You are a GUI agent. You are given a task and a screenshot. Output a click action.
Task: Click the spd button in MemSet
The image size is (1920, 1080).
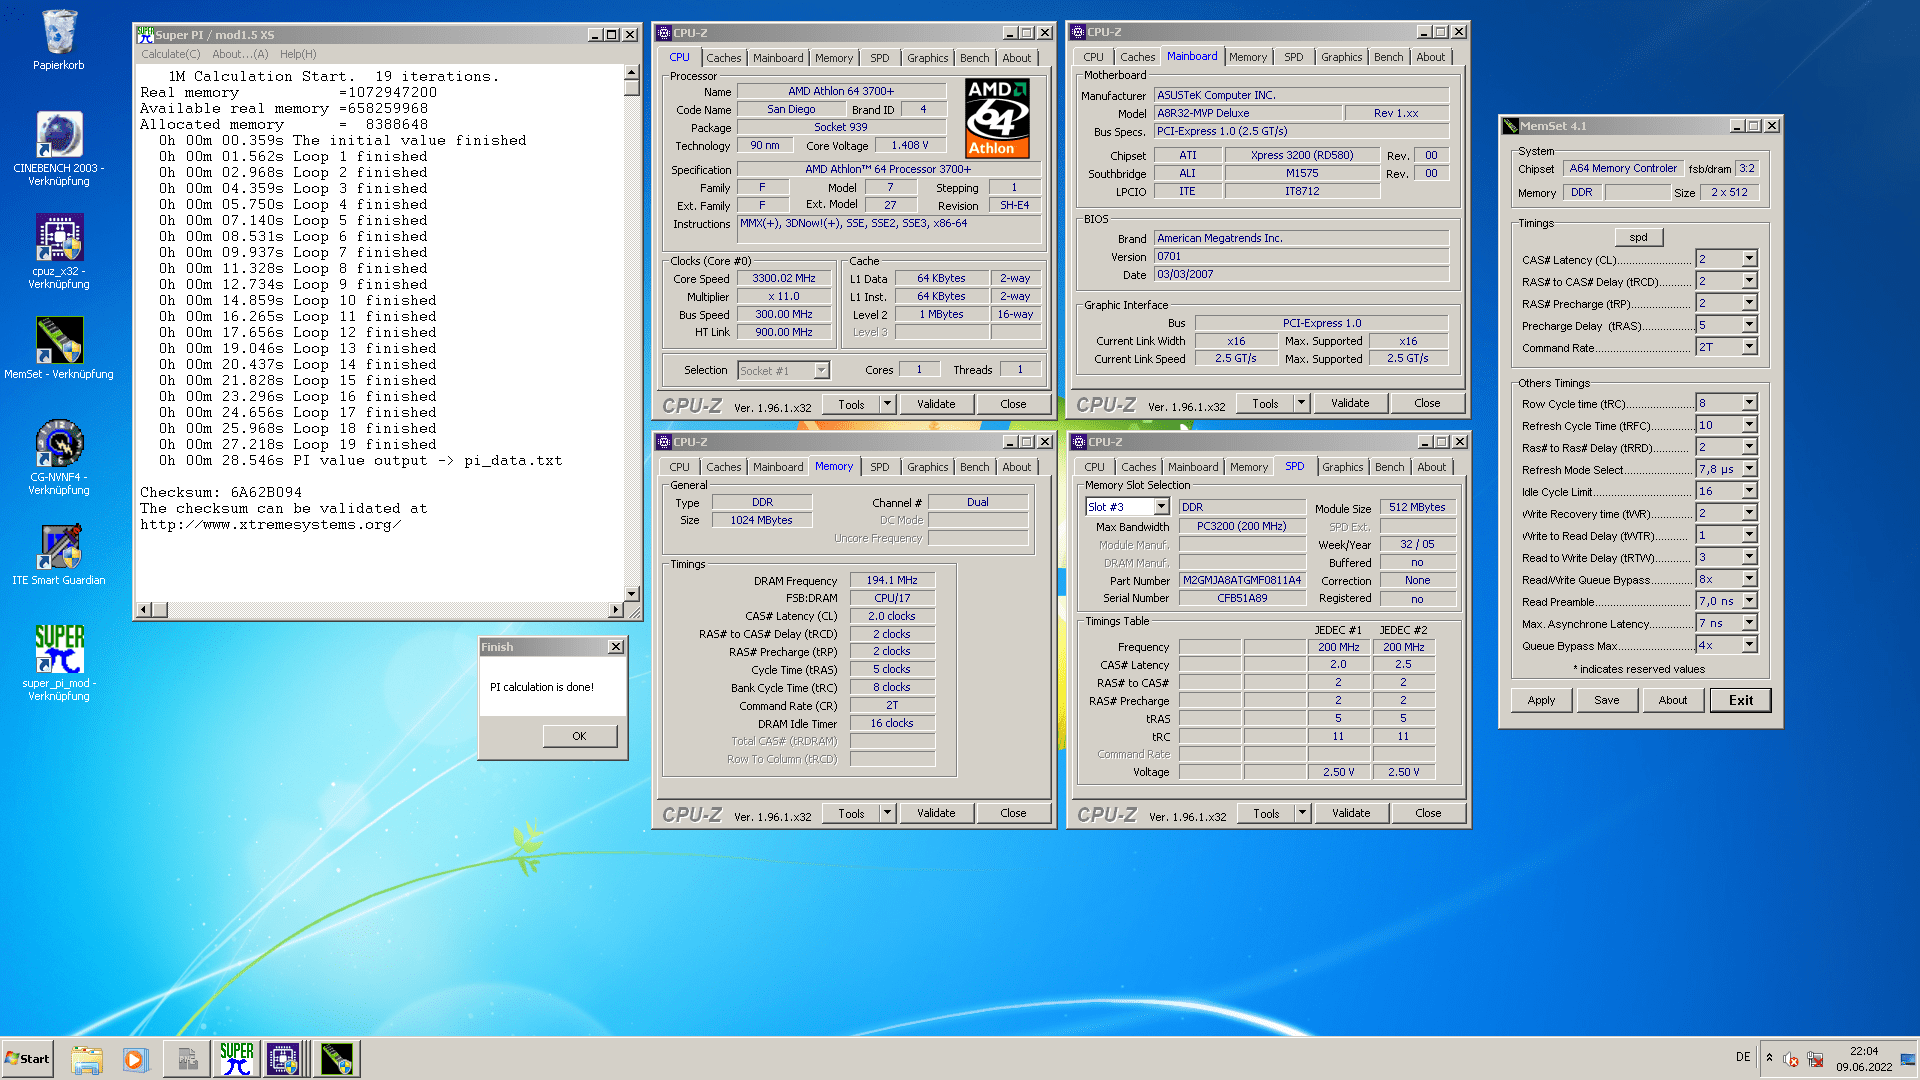(x=1638, y=237)
